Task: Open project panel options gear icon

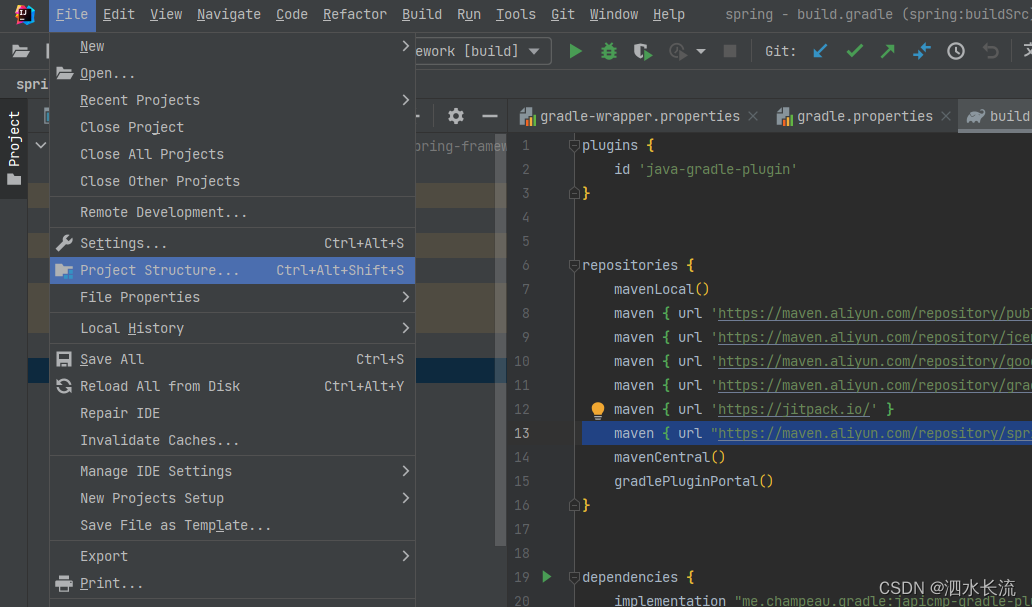Action: (455, 116)
